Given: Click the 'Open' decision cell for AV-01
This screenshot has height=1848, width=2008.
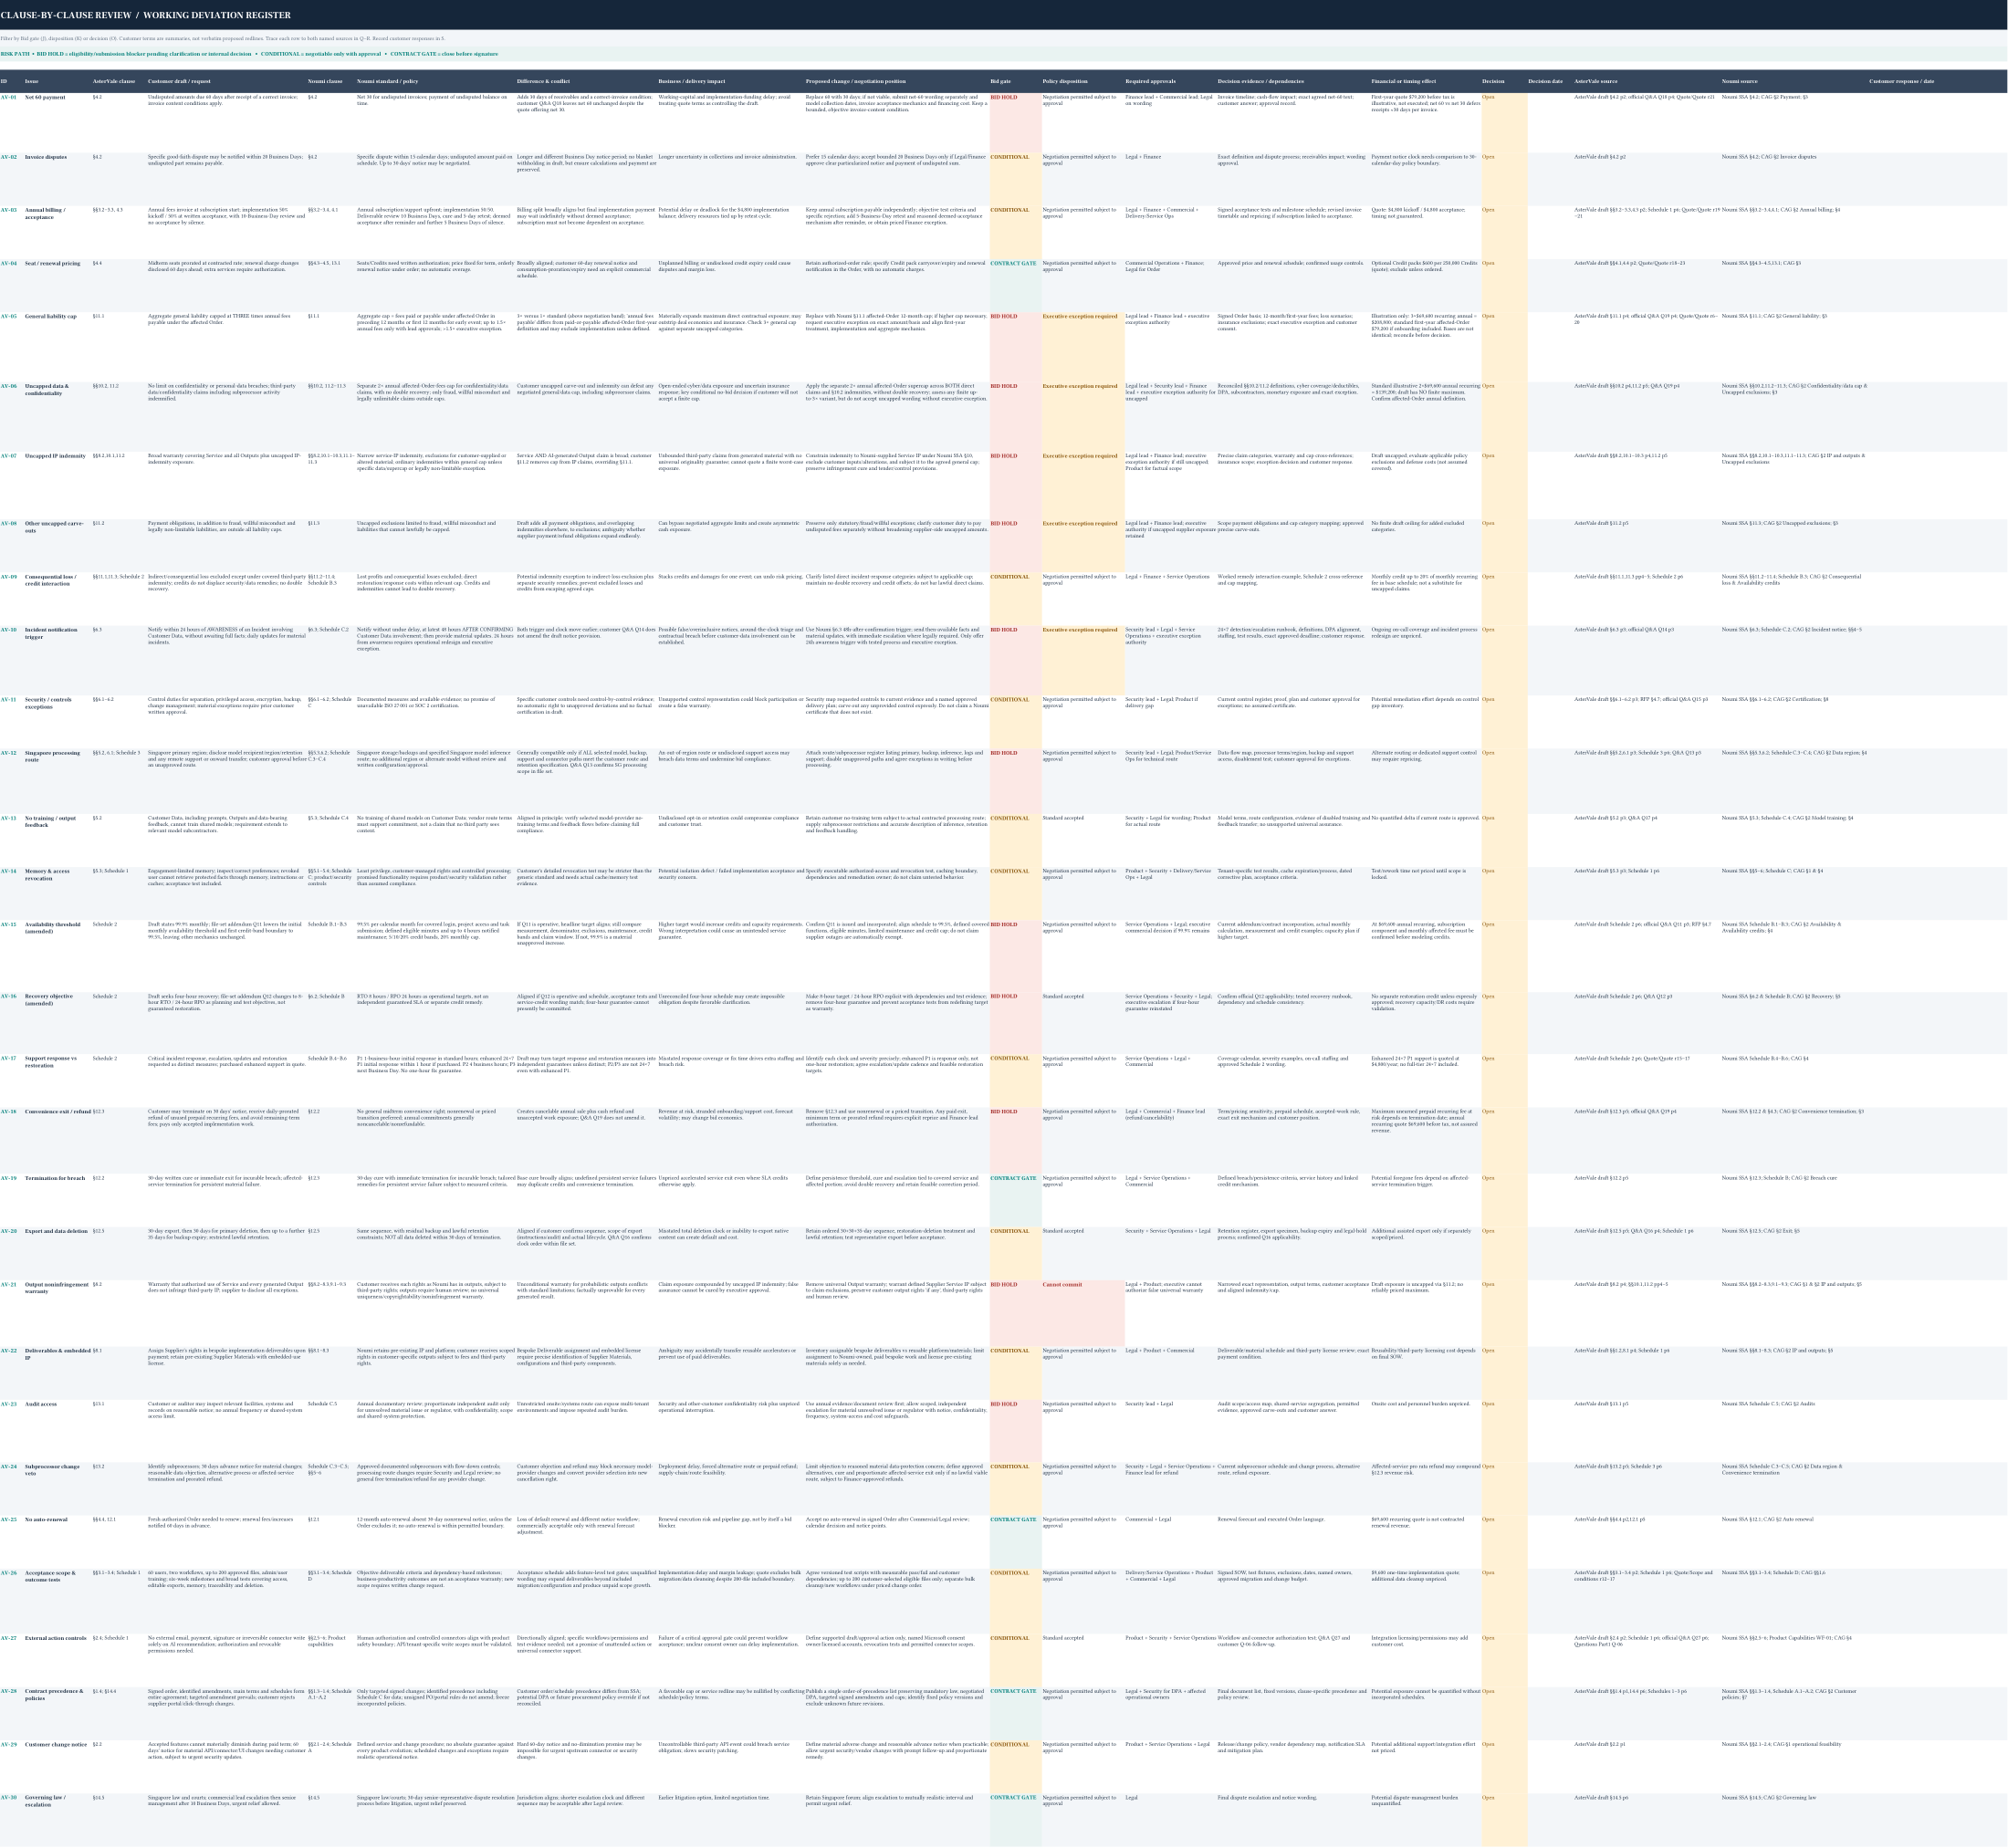Looking at the screenshot, I should click(x=1503, y=122).
